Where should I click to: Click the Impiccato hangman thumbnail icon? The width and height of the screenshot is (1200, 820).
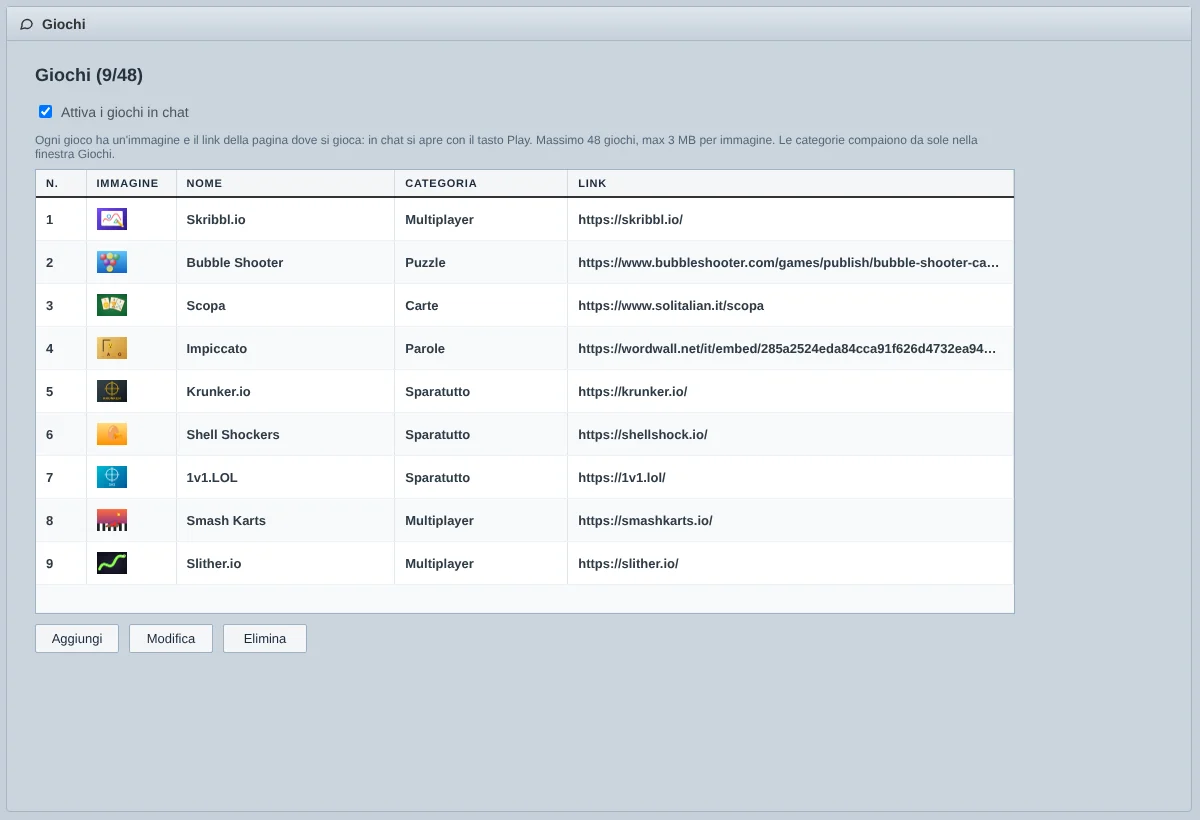112,348
